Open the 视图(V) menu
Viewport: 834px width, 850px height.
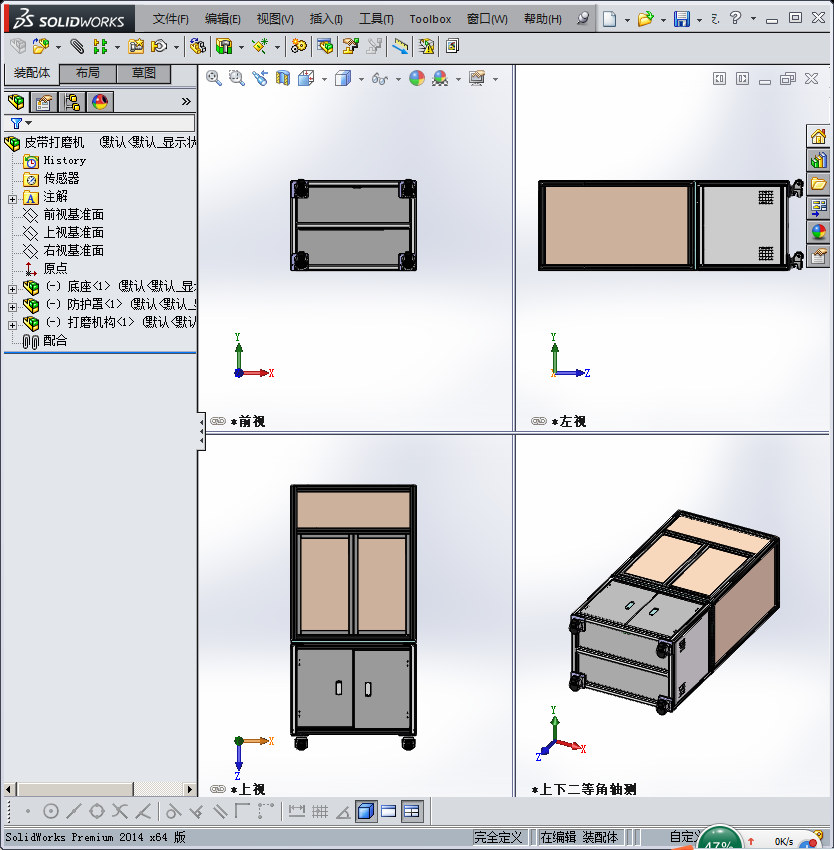[x=275, y=19]
